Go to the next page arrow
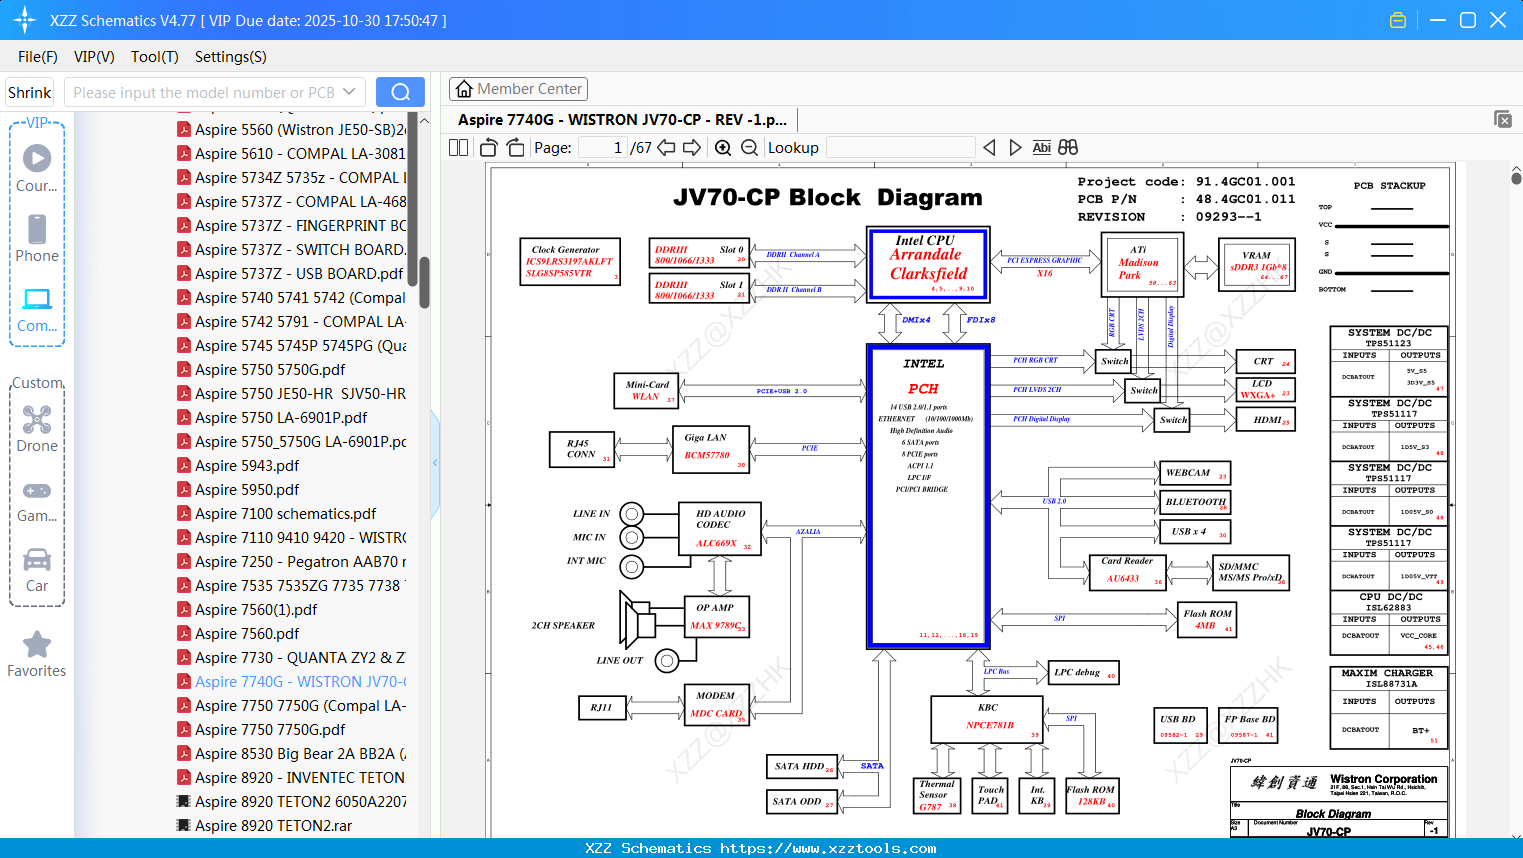1523x858 pixels. tap(692, 148)
